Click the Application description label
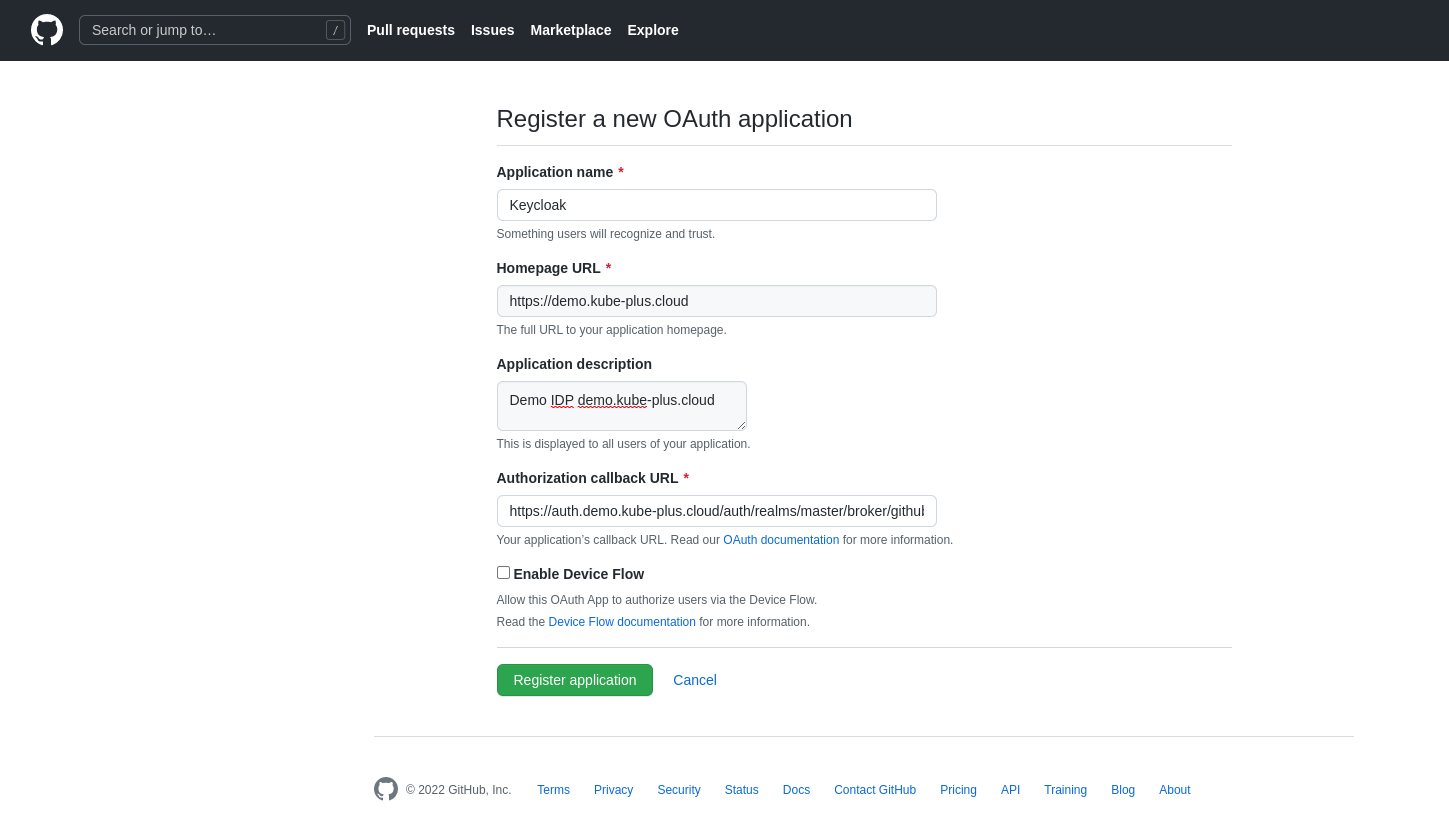Image resolution: width=1449 pixels, height=835 pixels. (574, 364)
